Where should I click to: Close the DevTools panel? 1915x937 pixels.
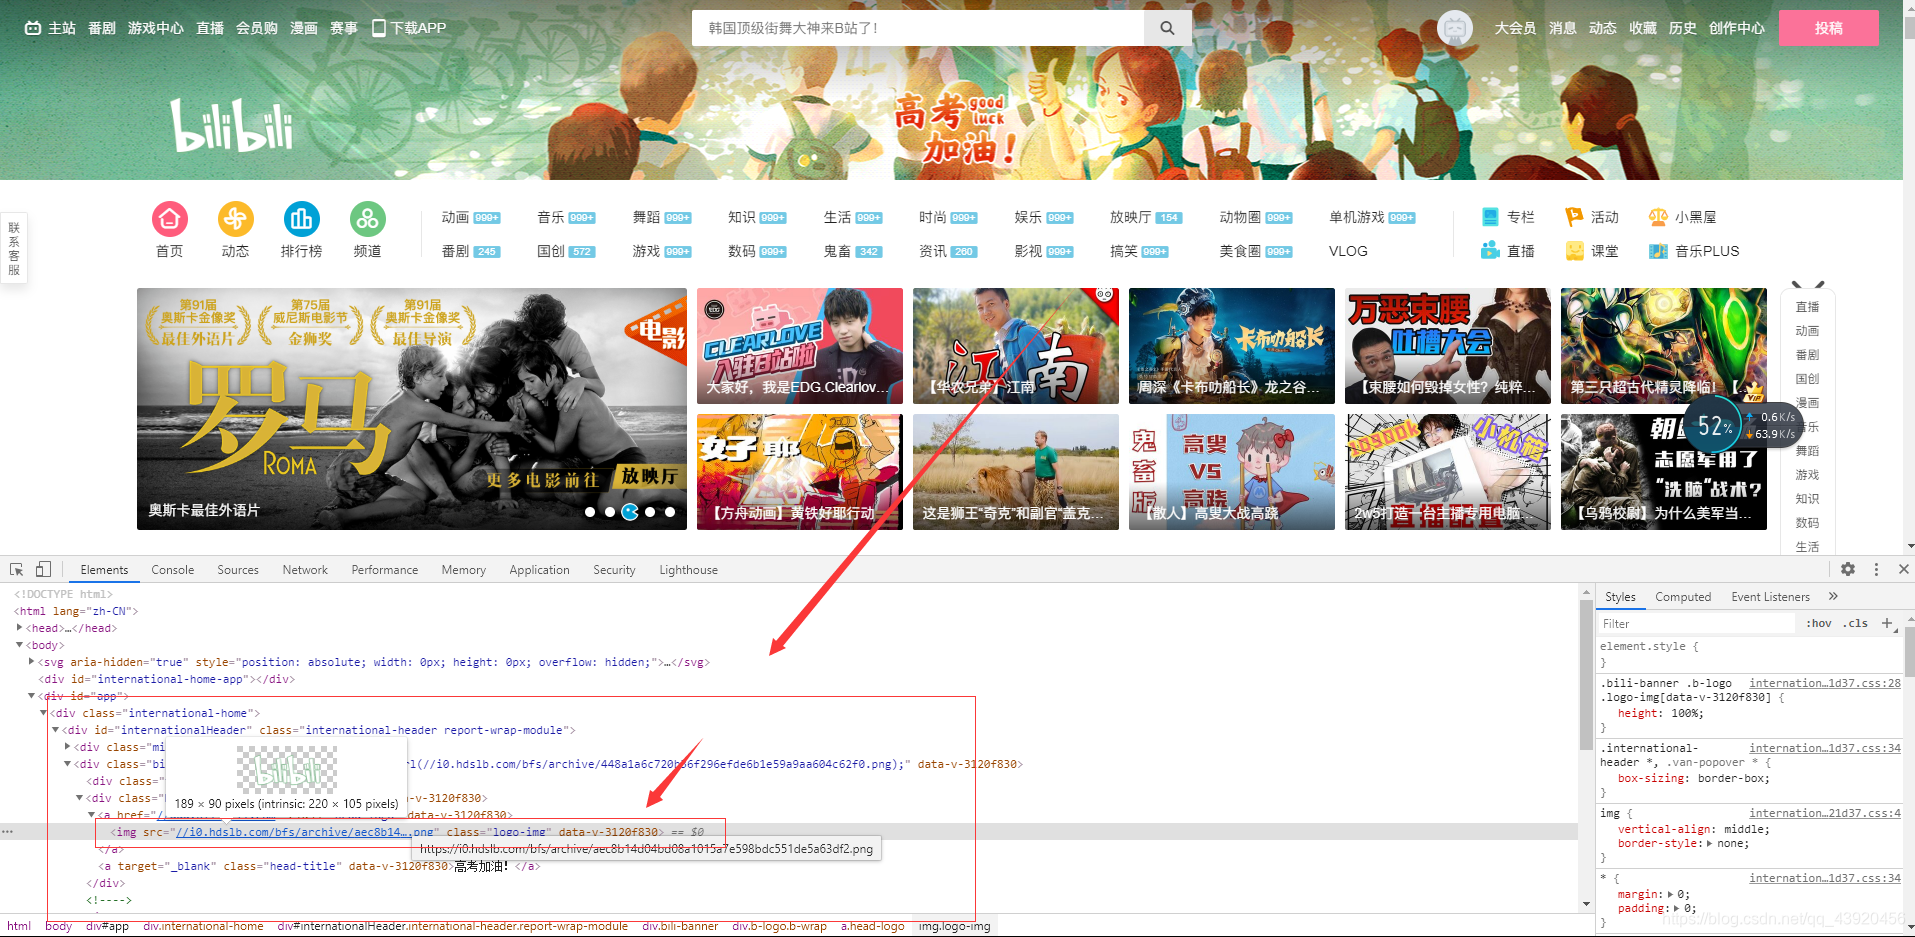pyautogui.click(x=1903, y=569)
